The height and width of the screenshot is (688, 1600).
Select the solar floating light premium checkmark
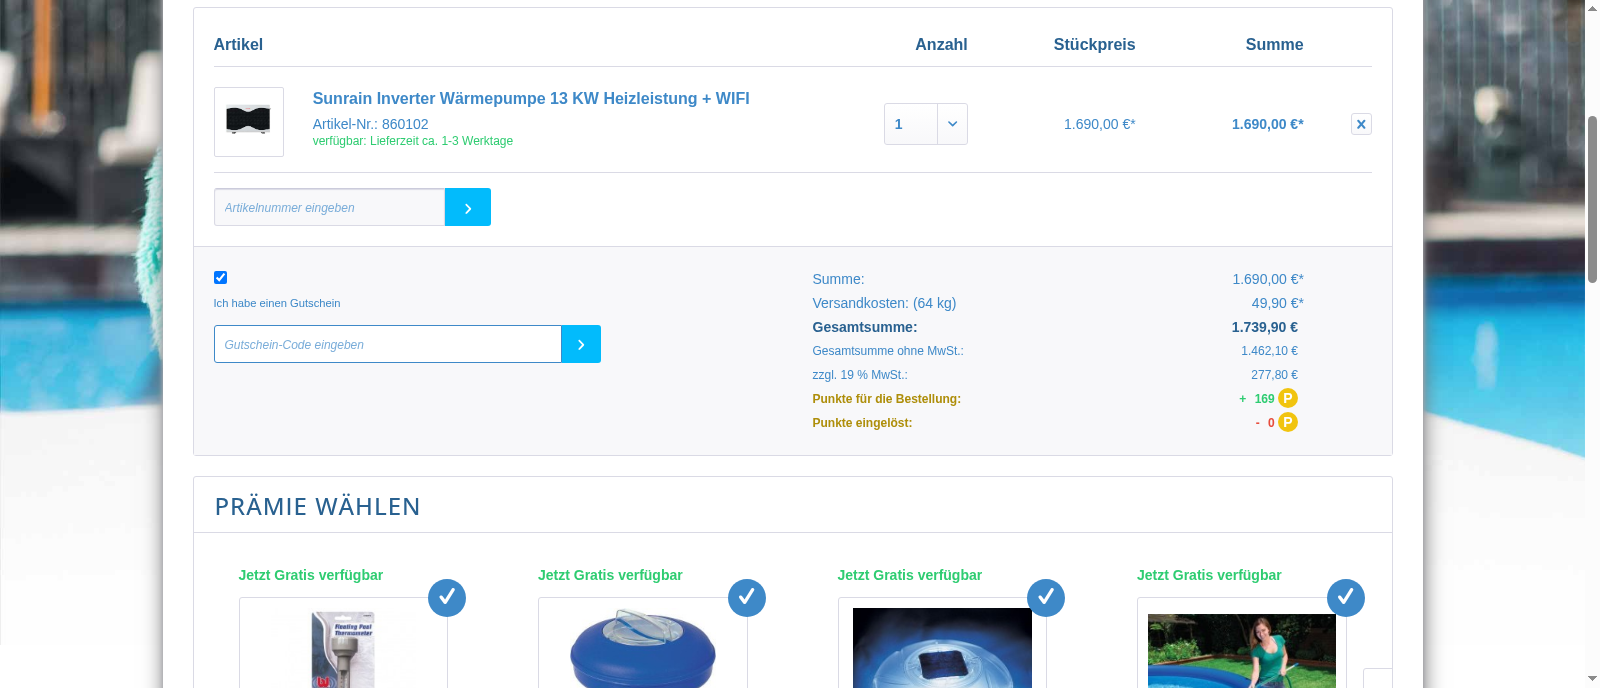point(1046,598)
